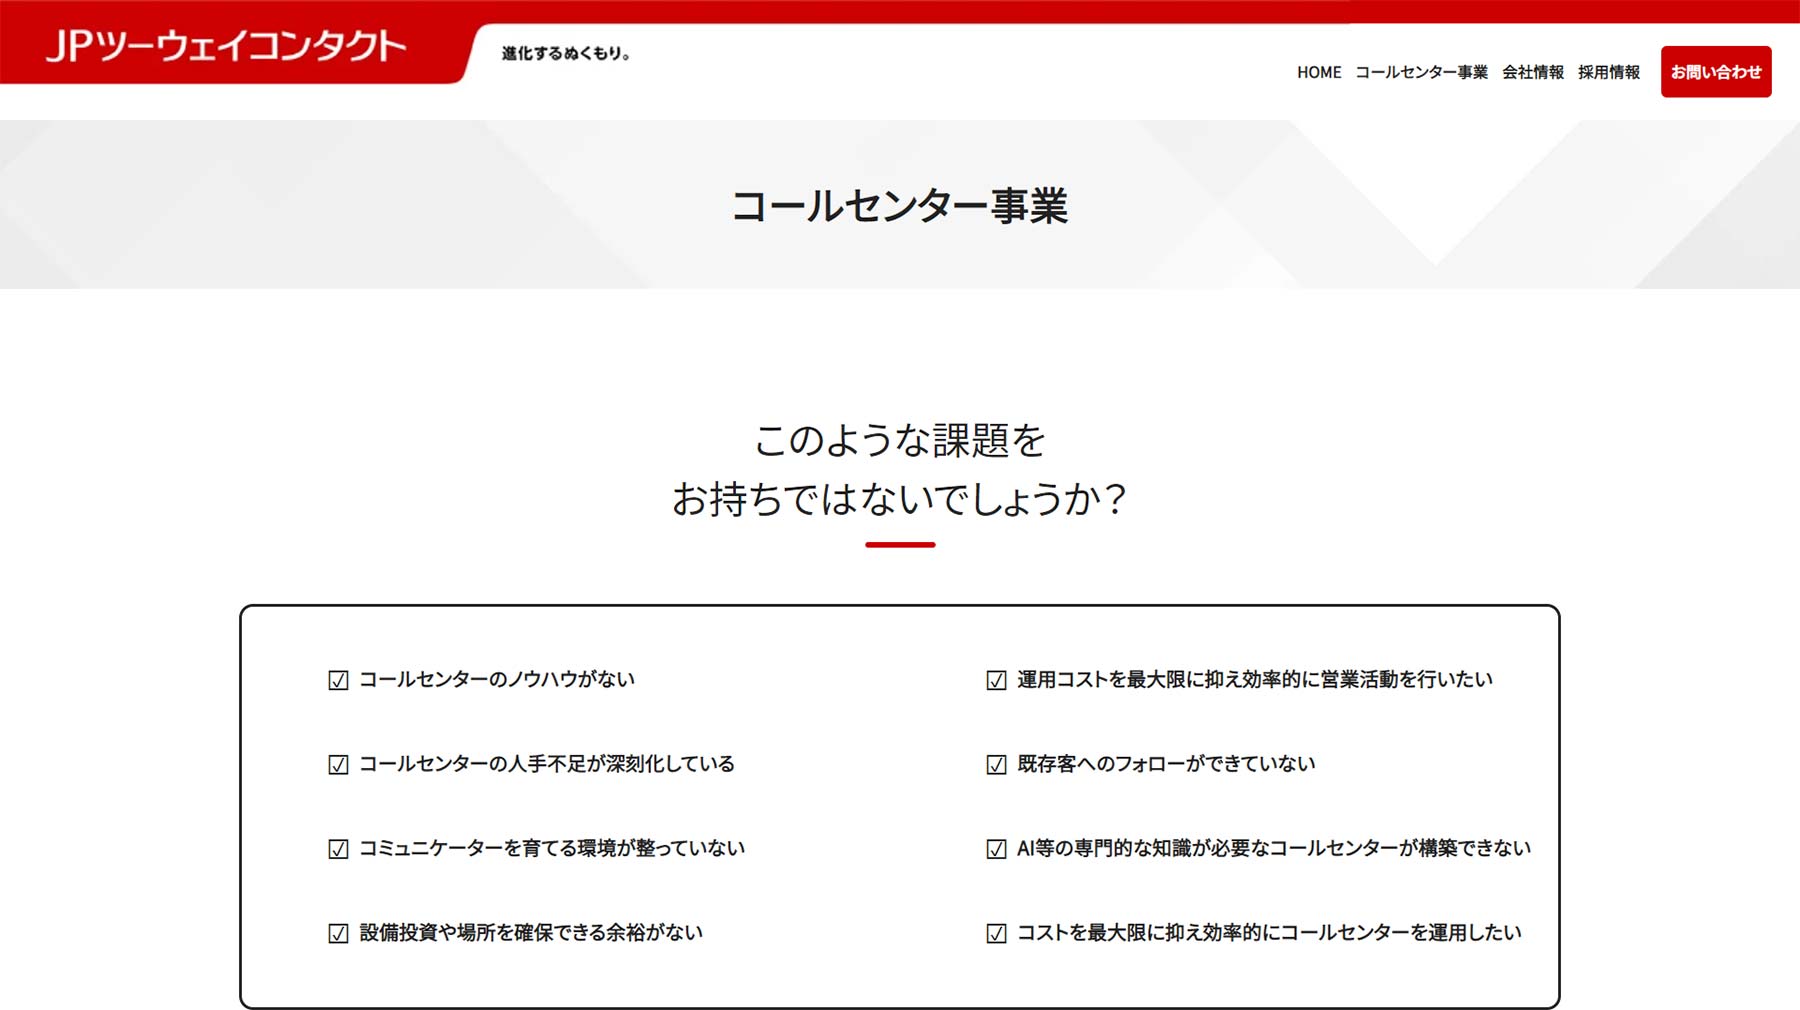
Task: Checkmark icon beside コミュニケーターを育てる環境が整っていない
Action: click(x=338, y=849)
